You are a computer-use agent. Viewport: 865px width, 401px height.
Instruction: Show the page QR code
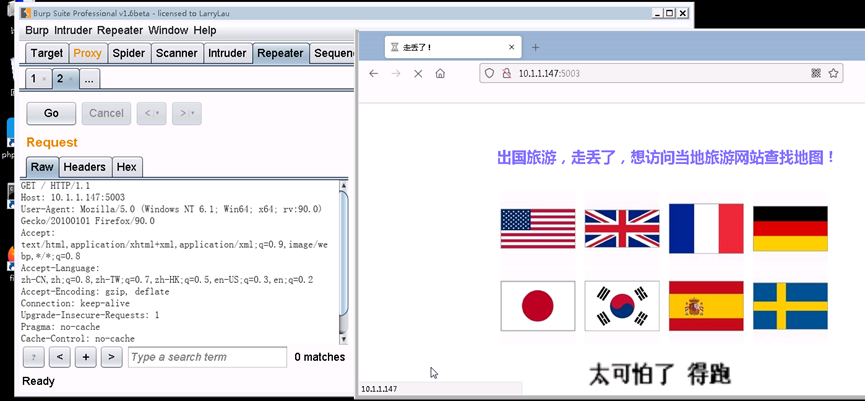816,73
